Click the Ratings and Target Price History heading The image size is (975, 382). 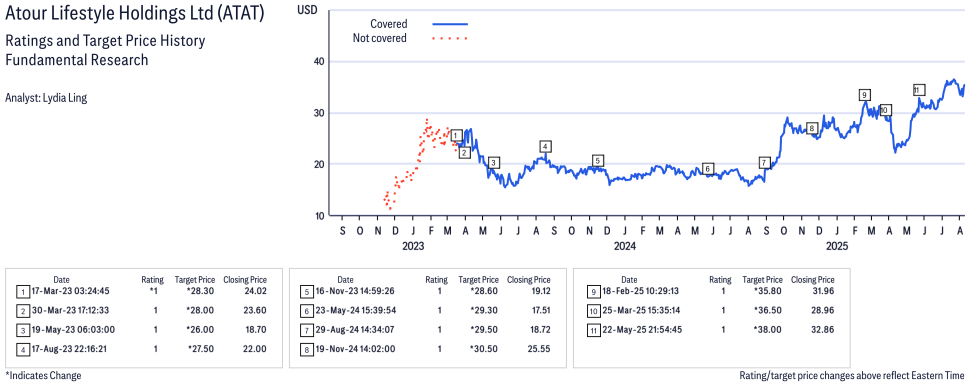(x=105, y=42)
